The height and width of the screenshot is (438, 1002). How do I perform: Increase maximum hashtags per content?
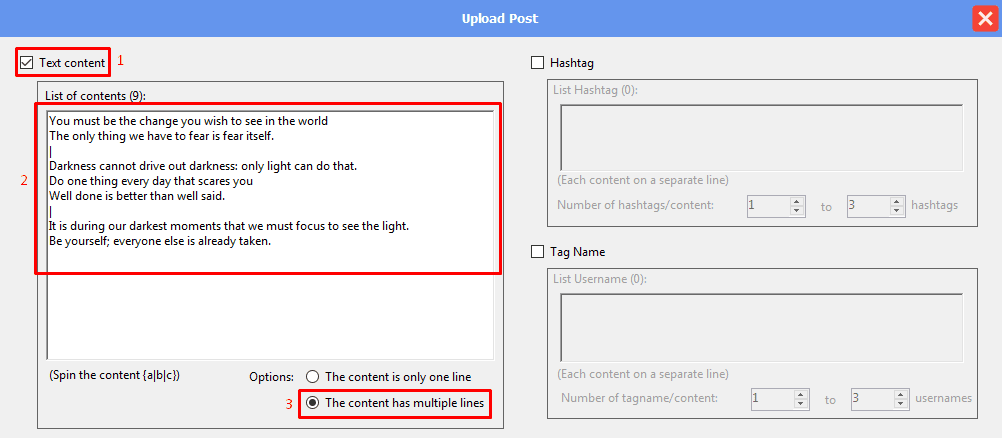[897, 201]
